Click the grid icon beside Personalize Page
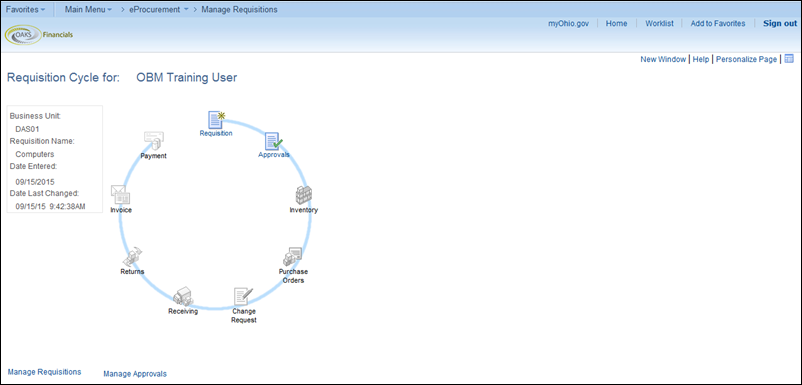 pos(789,59)
